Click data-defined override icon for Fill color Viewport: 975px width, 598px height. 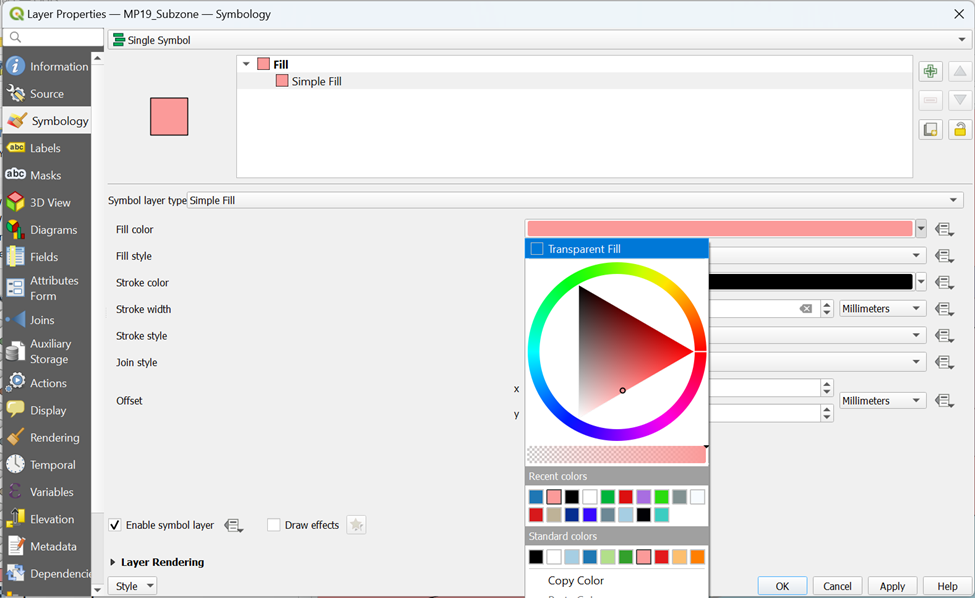point(944,229)
